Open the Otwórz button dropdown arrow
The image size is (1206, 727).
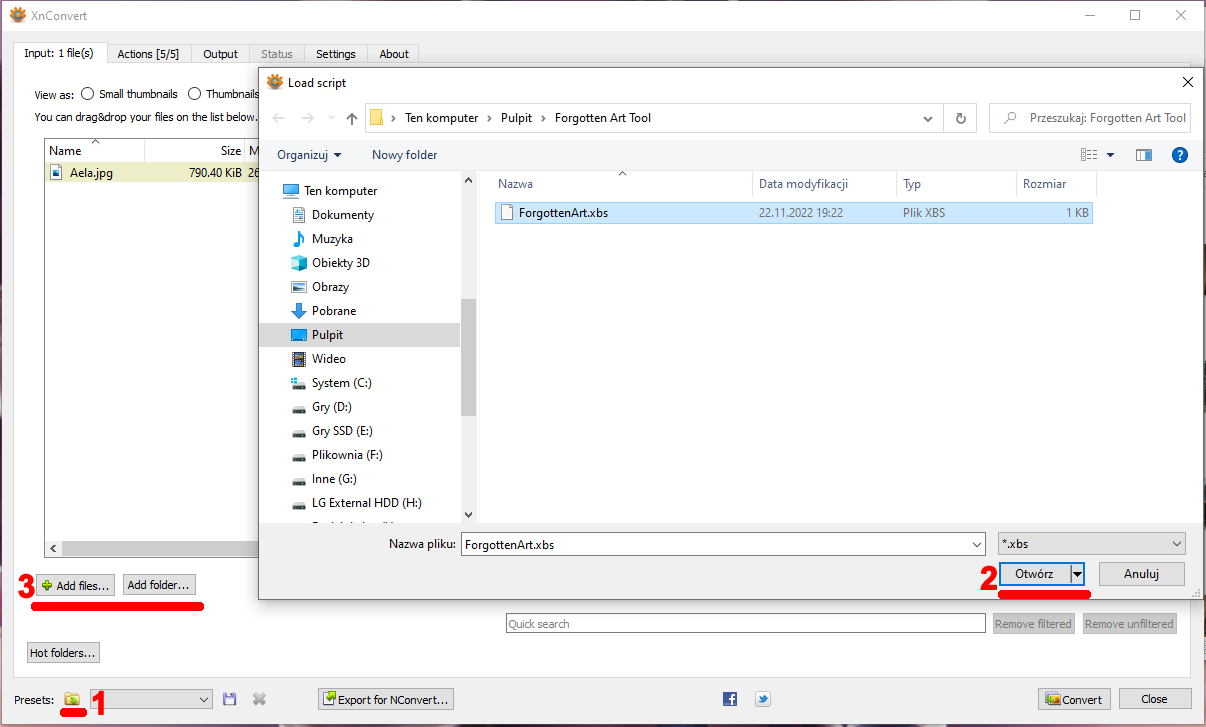[x=1077, y=574]
